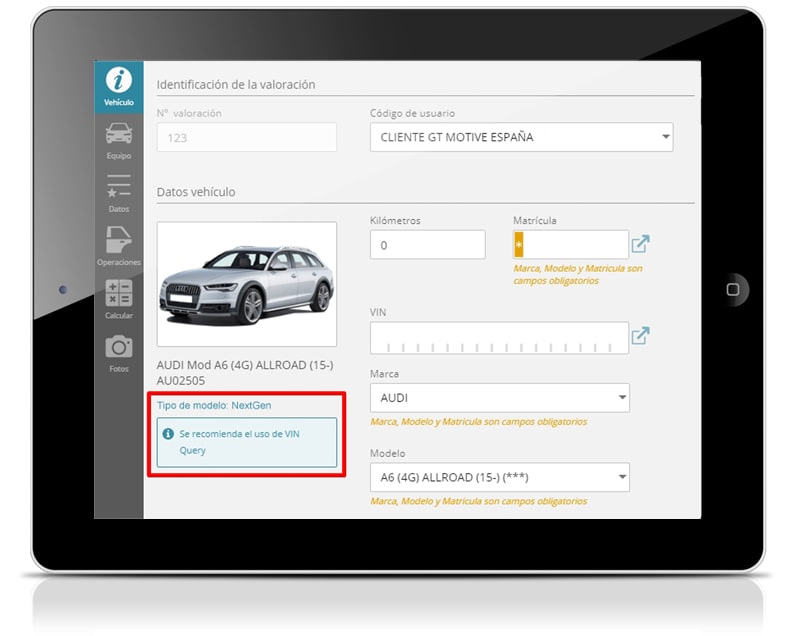Click the Audi A6 Allroad vehicle thumbnail
This screenshot has width=800, height=636.
click(246, 284)
